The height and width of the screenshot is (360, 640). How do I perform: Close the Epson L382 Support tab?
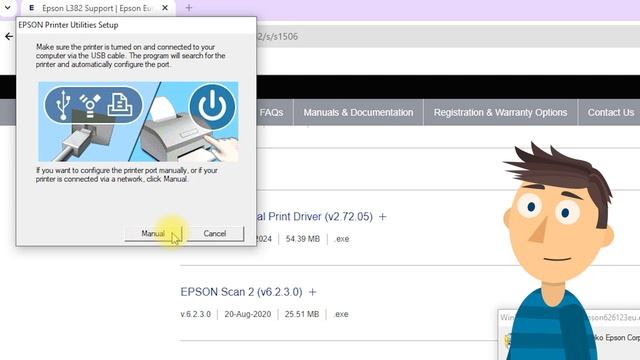point(165,8)
